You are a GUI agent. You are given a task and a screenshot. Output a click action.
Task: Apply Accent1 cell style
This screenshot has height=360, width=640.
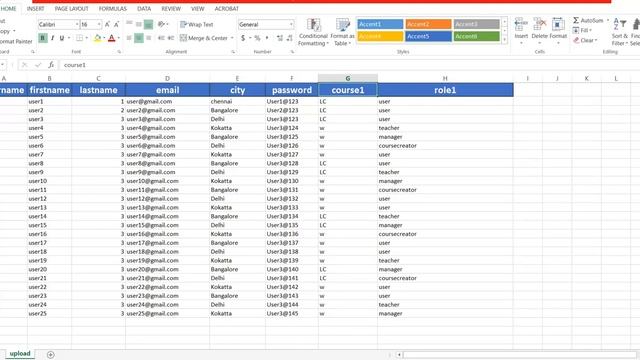tap(380, 24)
